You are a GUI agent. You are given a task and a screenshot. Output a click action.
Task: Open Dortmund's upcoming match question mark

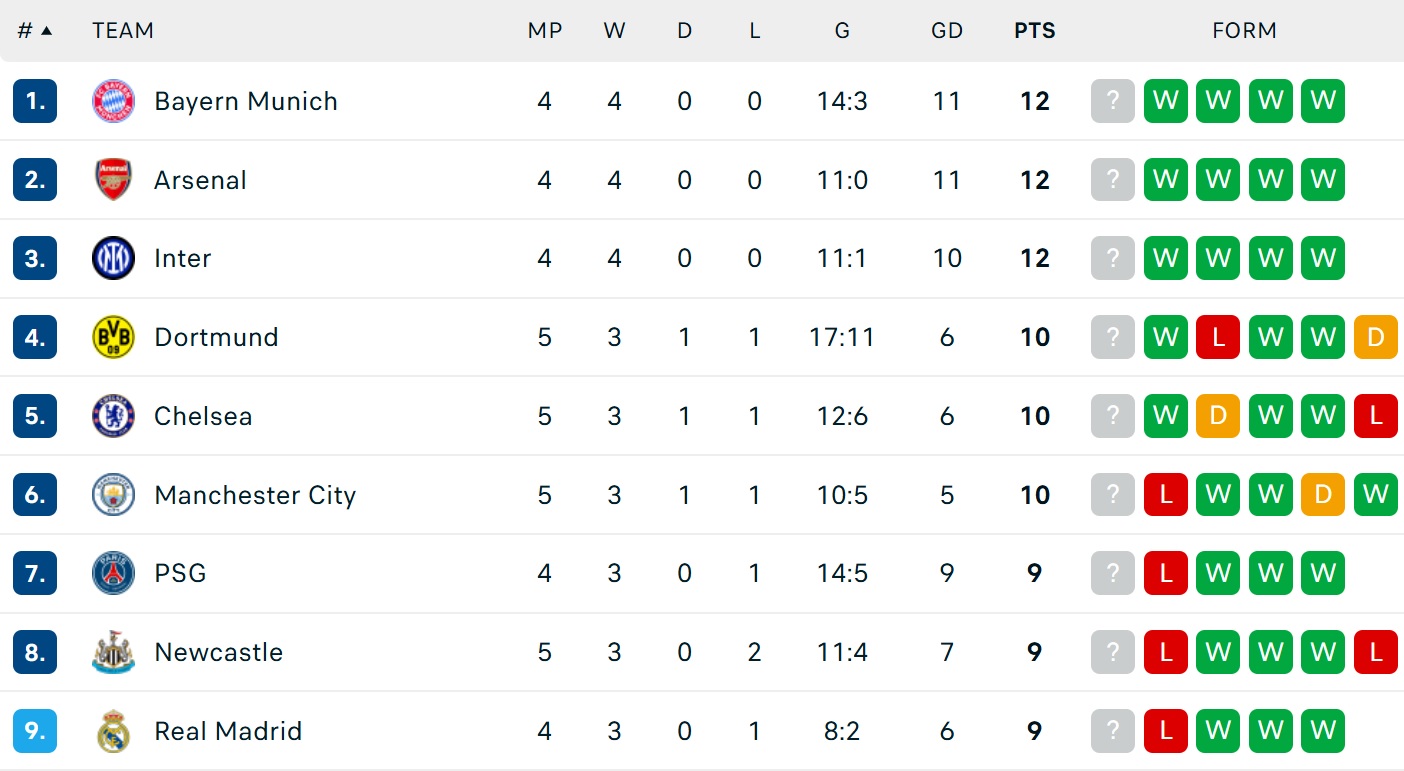[x=1113, y=337]
